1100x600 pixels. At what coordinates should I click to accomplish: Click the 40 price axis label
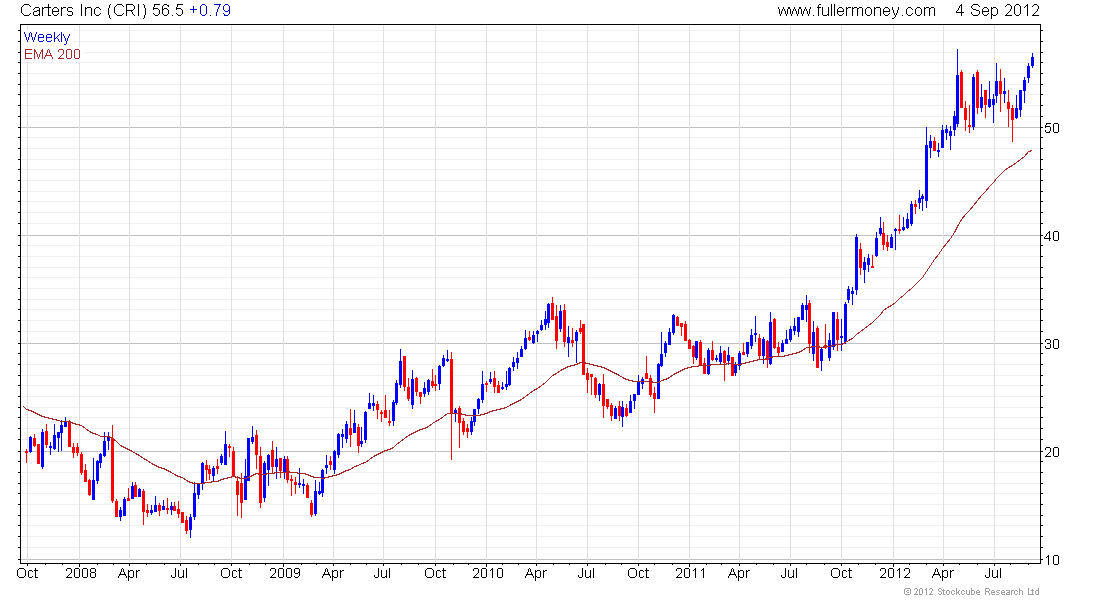[x=1052, y=236]
